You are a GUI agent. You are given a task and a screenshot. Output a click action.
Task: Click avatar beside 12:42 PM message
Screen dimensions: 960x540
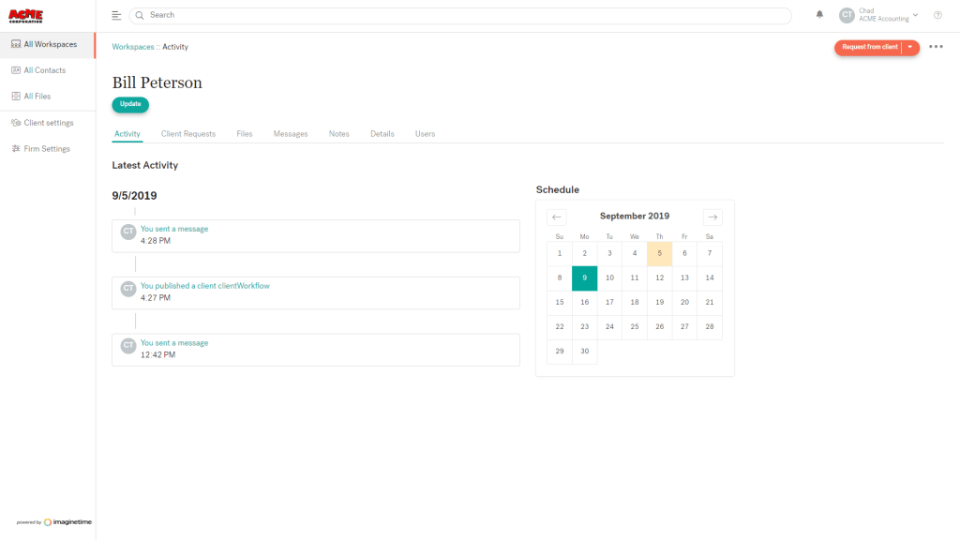(128, 346)
